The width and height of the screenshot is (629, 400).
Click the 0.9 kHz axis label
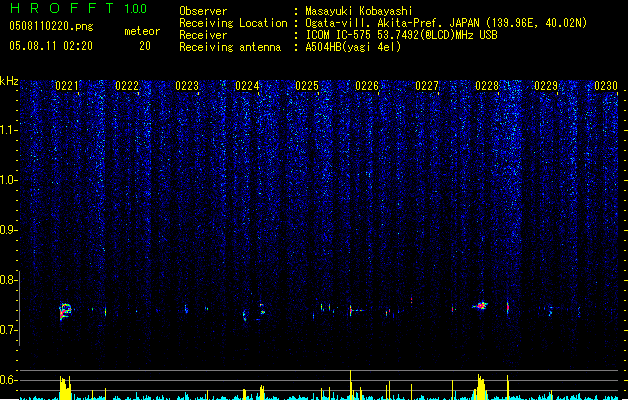point(9,230)
